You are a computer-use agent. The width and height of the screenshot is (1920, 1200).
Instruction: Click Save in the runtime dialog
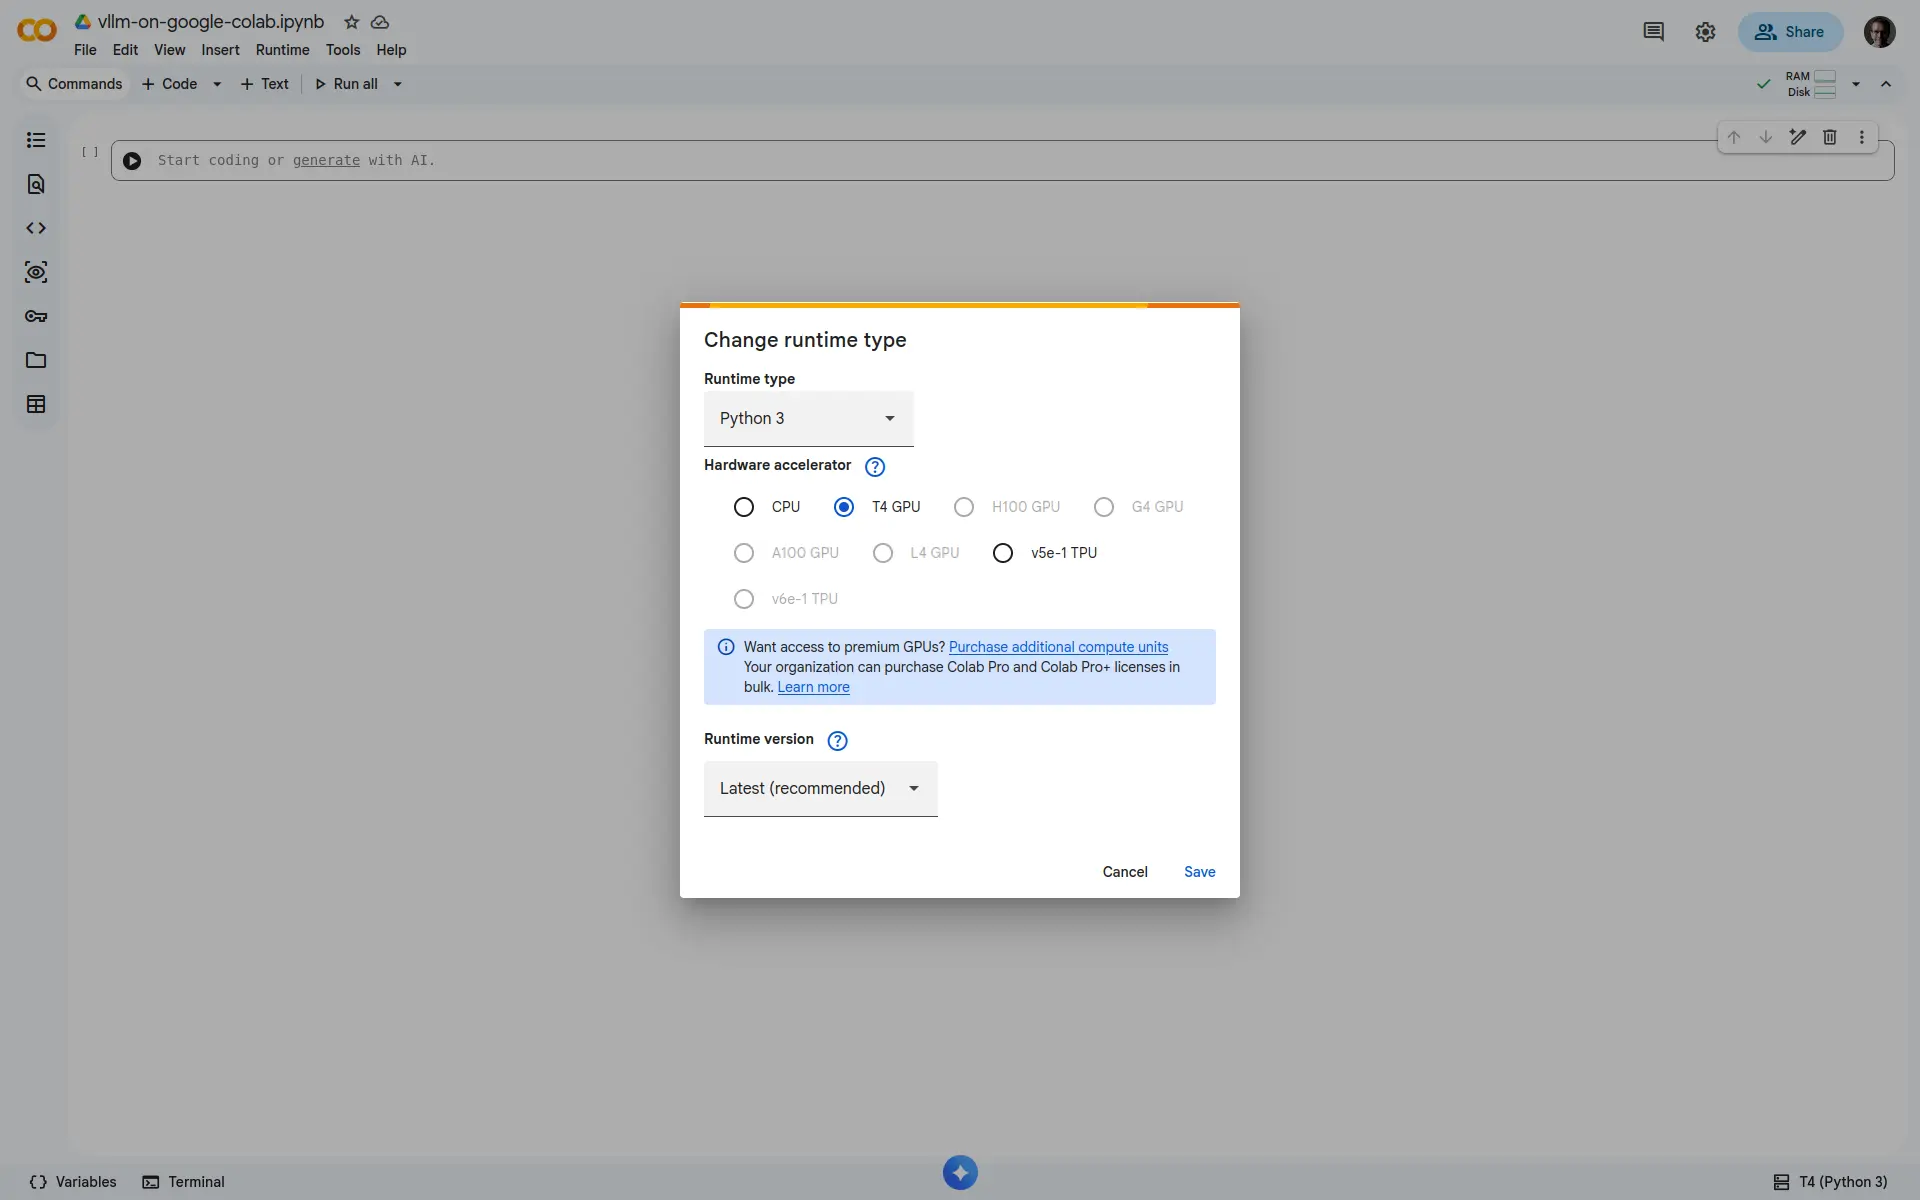pyautogui.click(x=1200, y=872)
